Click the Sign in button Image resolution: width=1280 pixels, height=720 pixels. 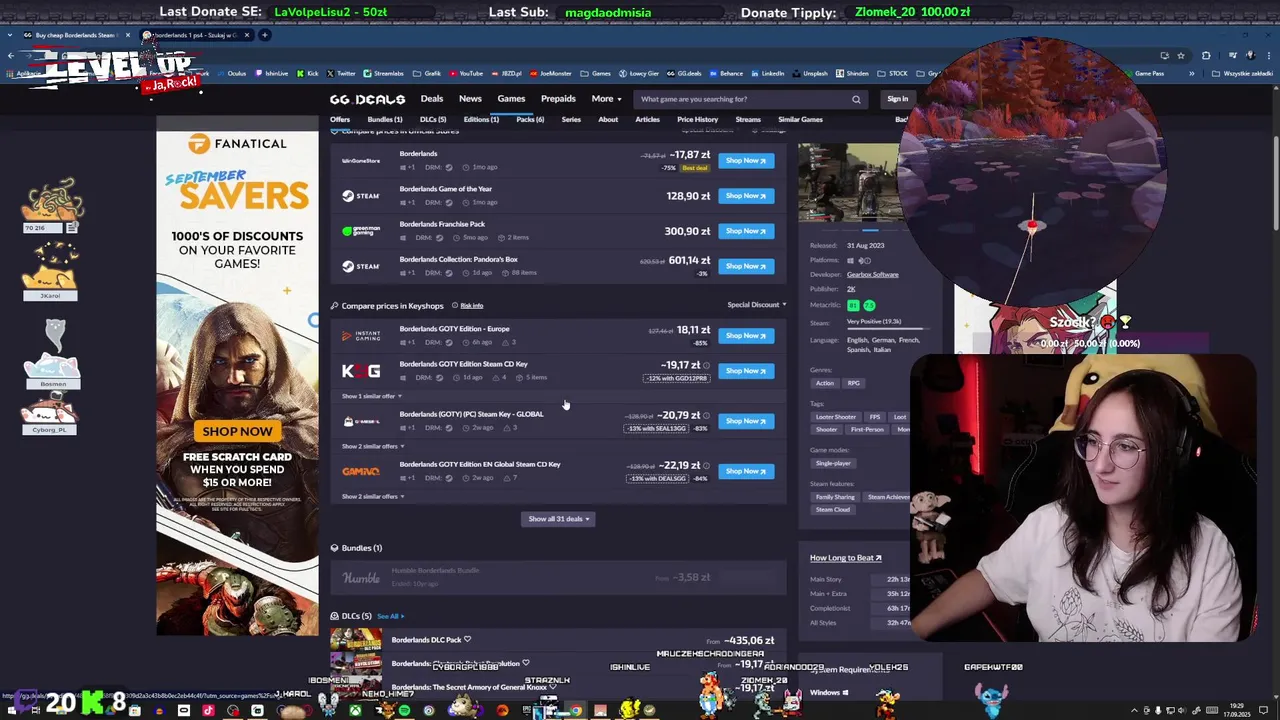click(x=897, y=99)
